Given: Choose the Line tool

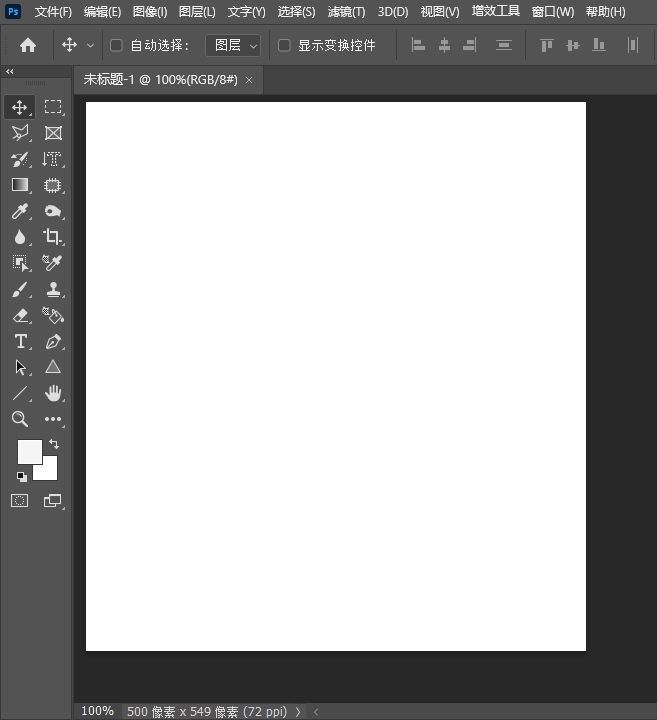Looking at the screenshot, I should click(x=20, y=394).
